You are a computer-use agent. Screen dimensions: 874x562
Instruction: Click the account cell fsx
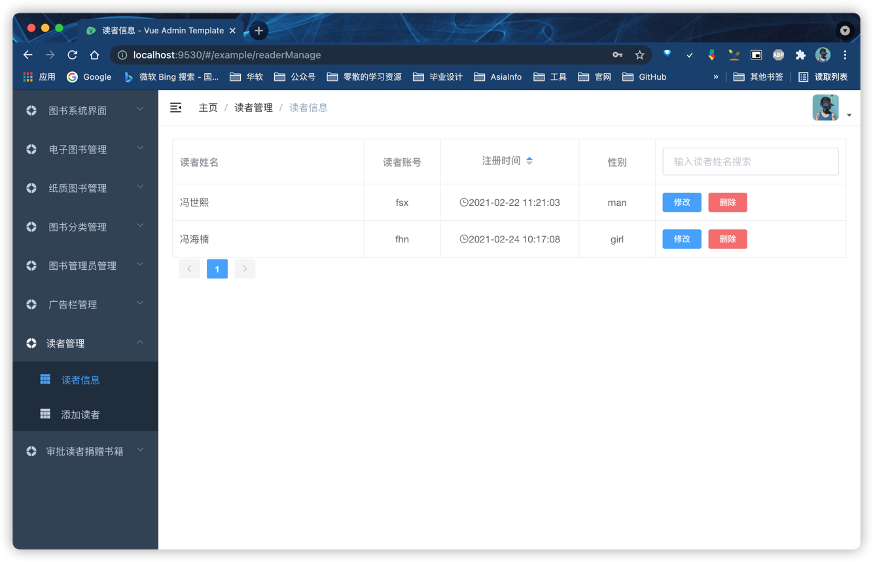coord(402,202)
